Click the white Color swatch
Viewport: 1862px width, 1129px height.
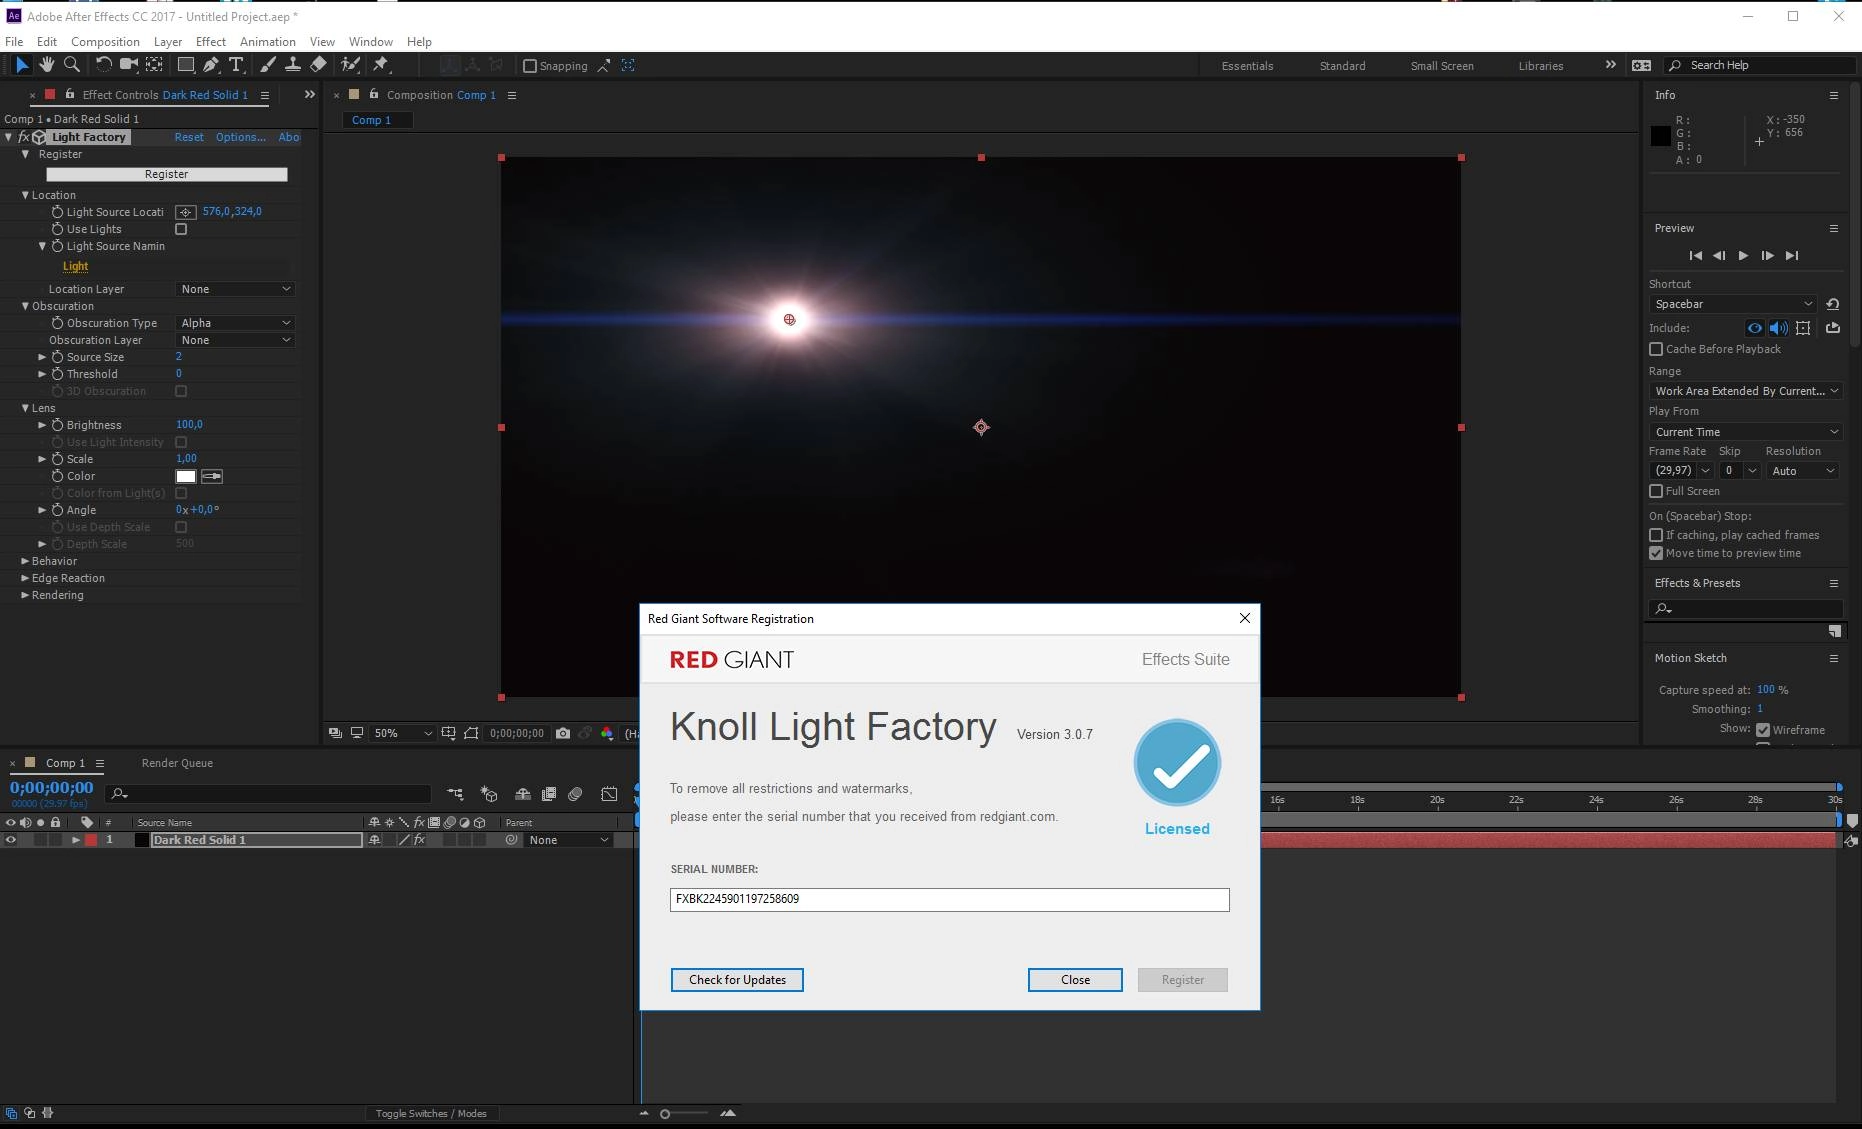[186, 476]
